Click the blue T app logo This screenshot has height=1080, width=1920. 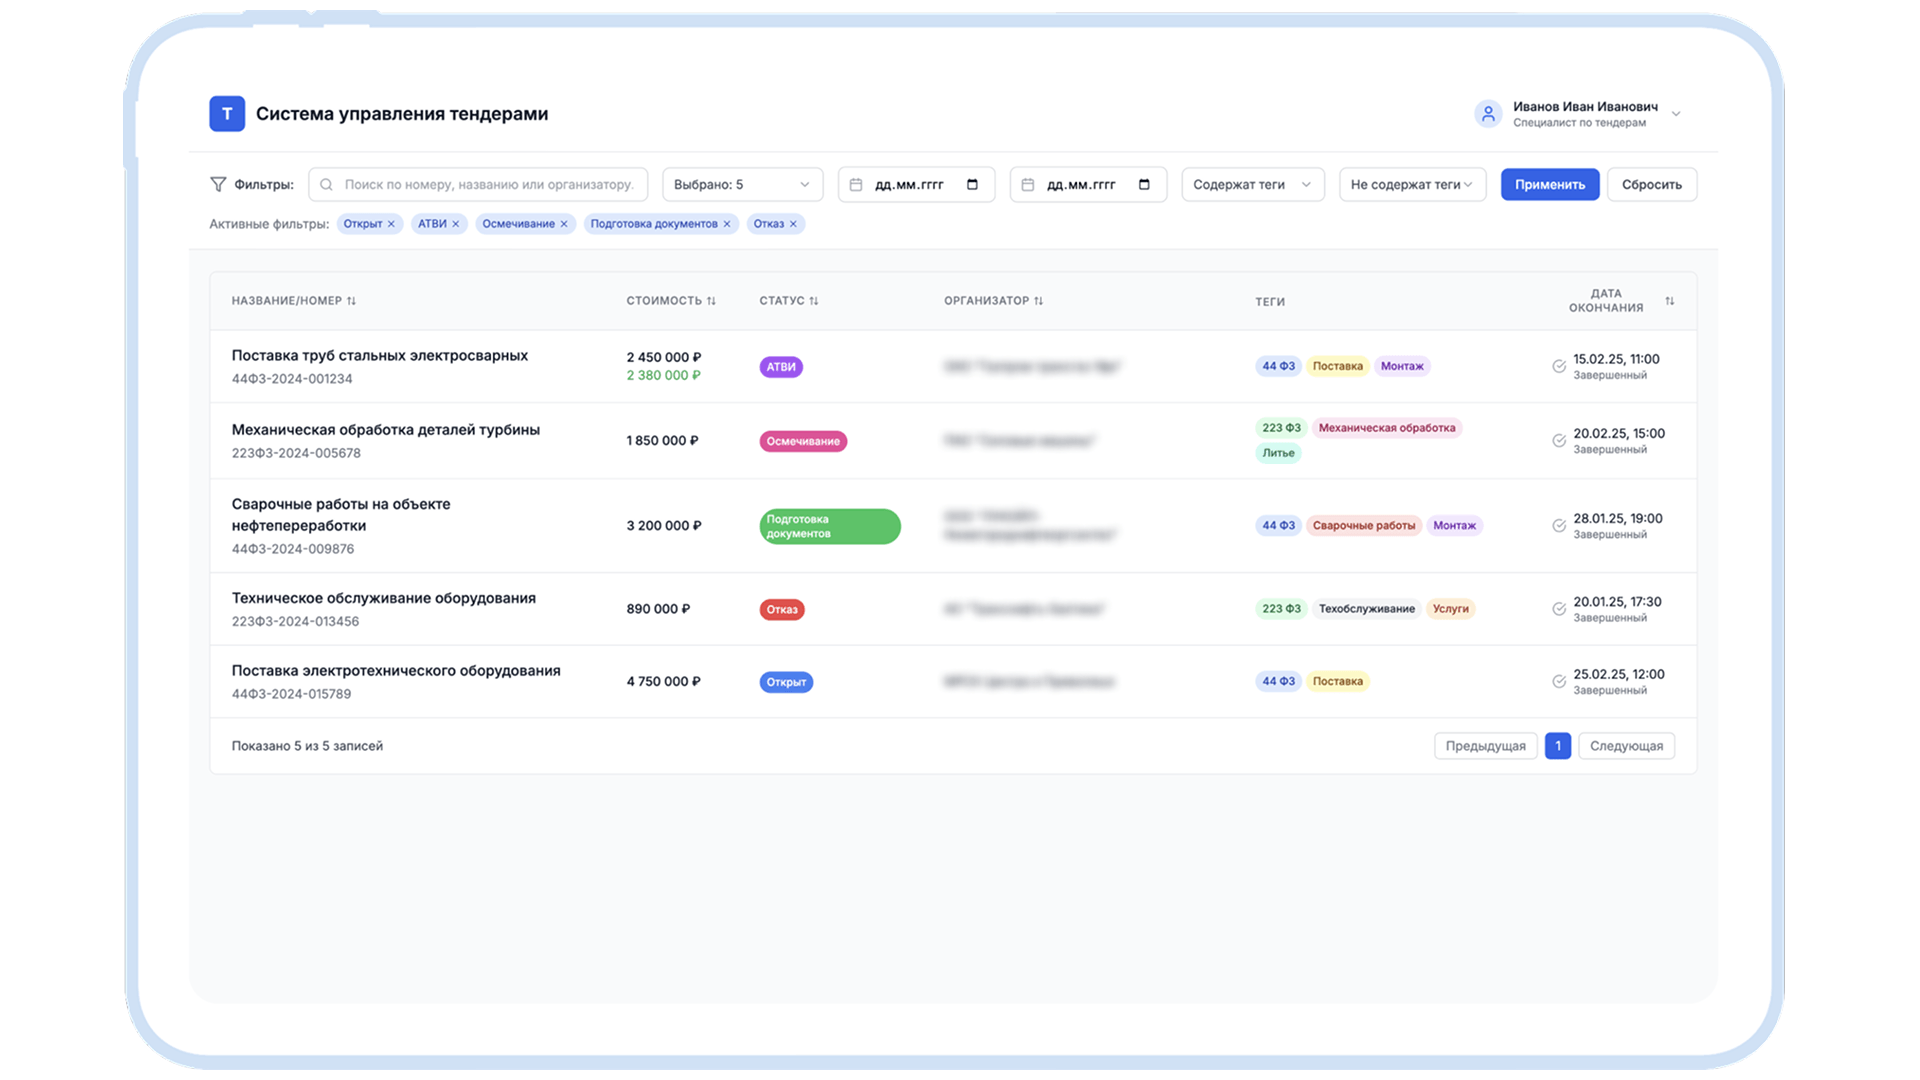tap(227, 114)
